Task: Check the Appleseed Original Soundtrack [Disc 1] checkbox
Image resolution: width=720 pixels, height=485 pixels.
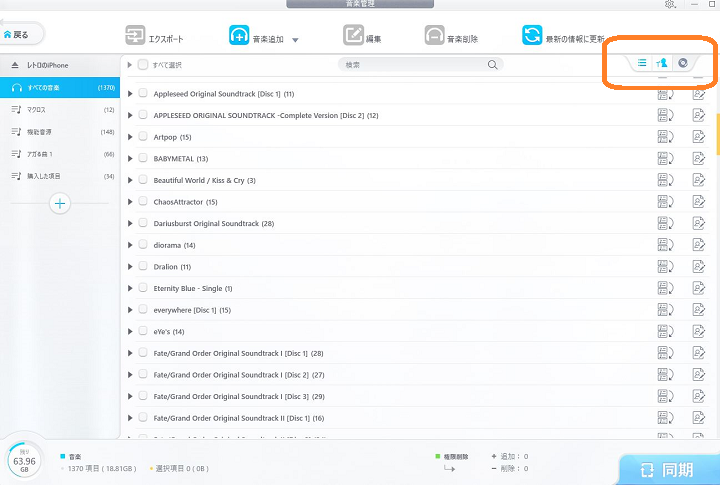Action: tap(143, 93)
